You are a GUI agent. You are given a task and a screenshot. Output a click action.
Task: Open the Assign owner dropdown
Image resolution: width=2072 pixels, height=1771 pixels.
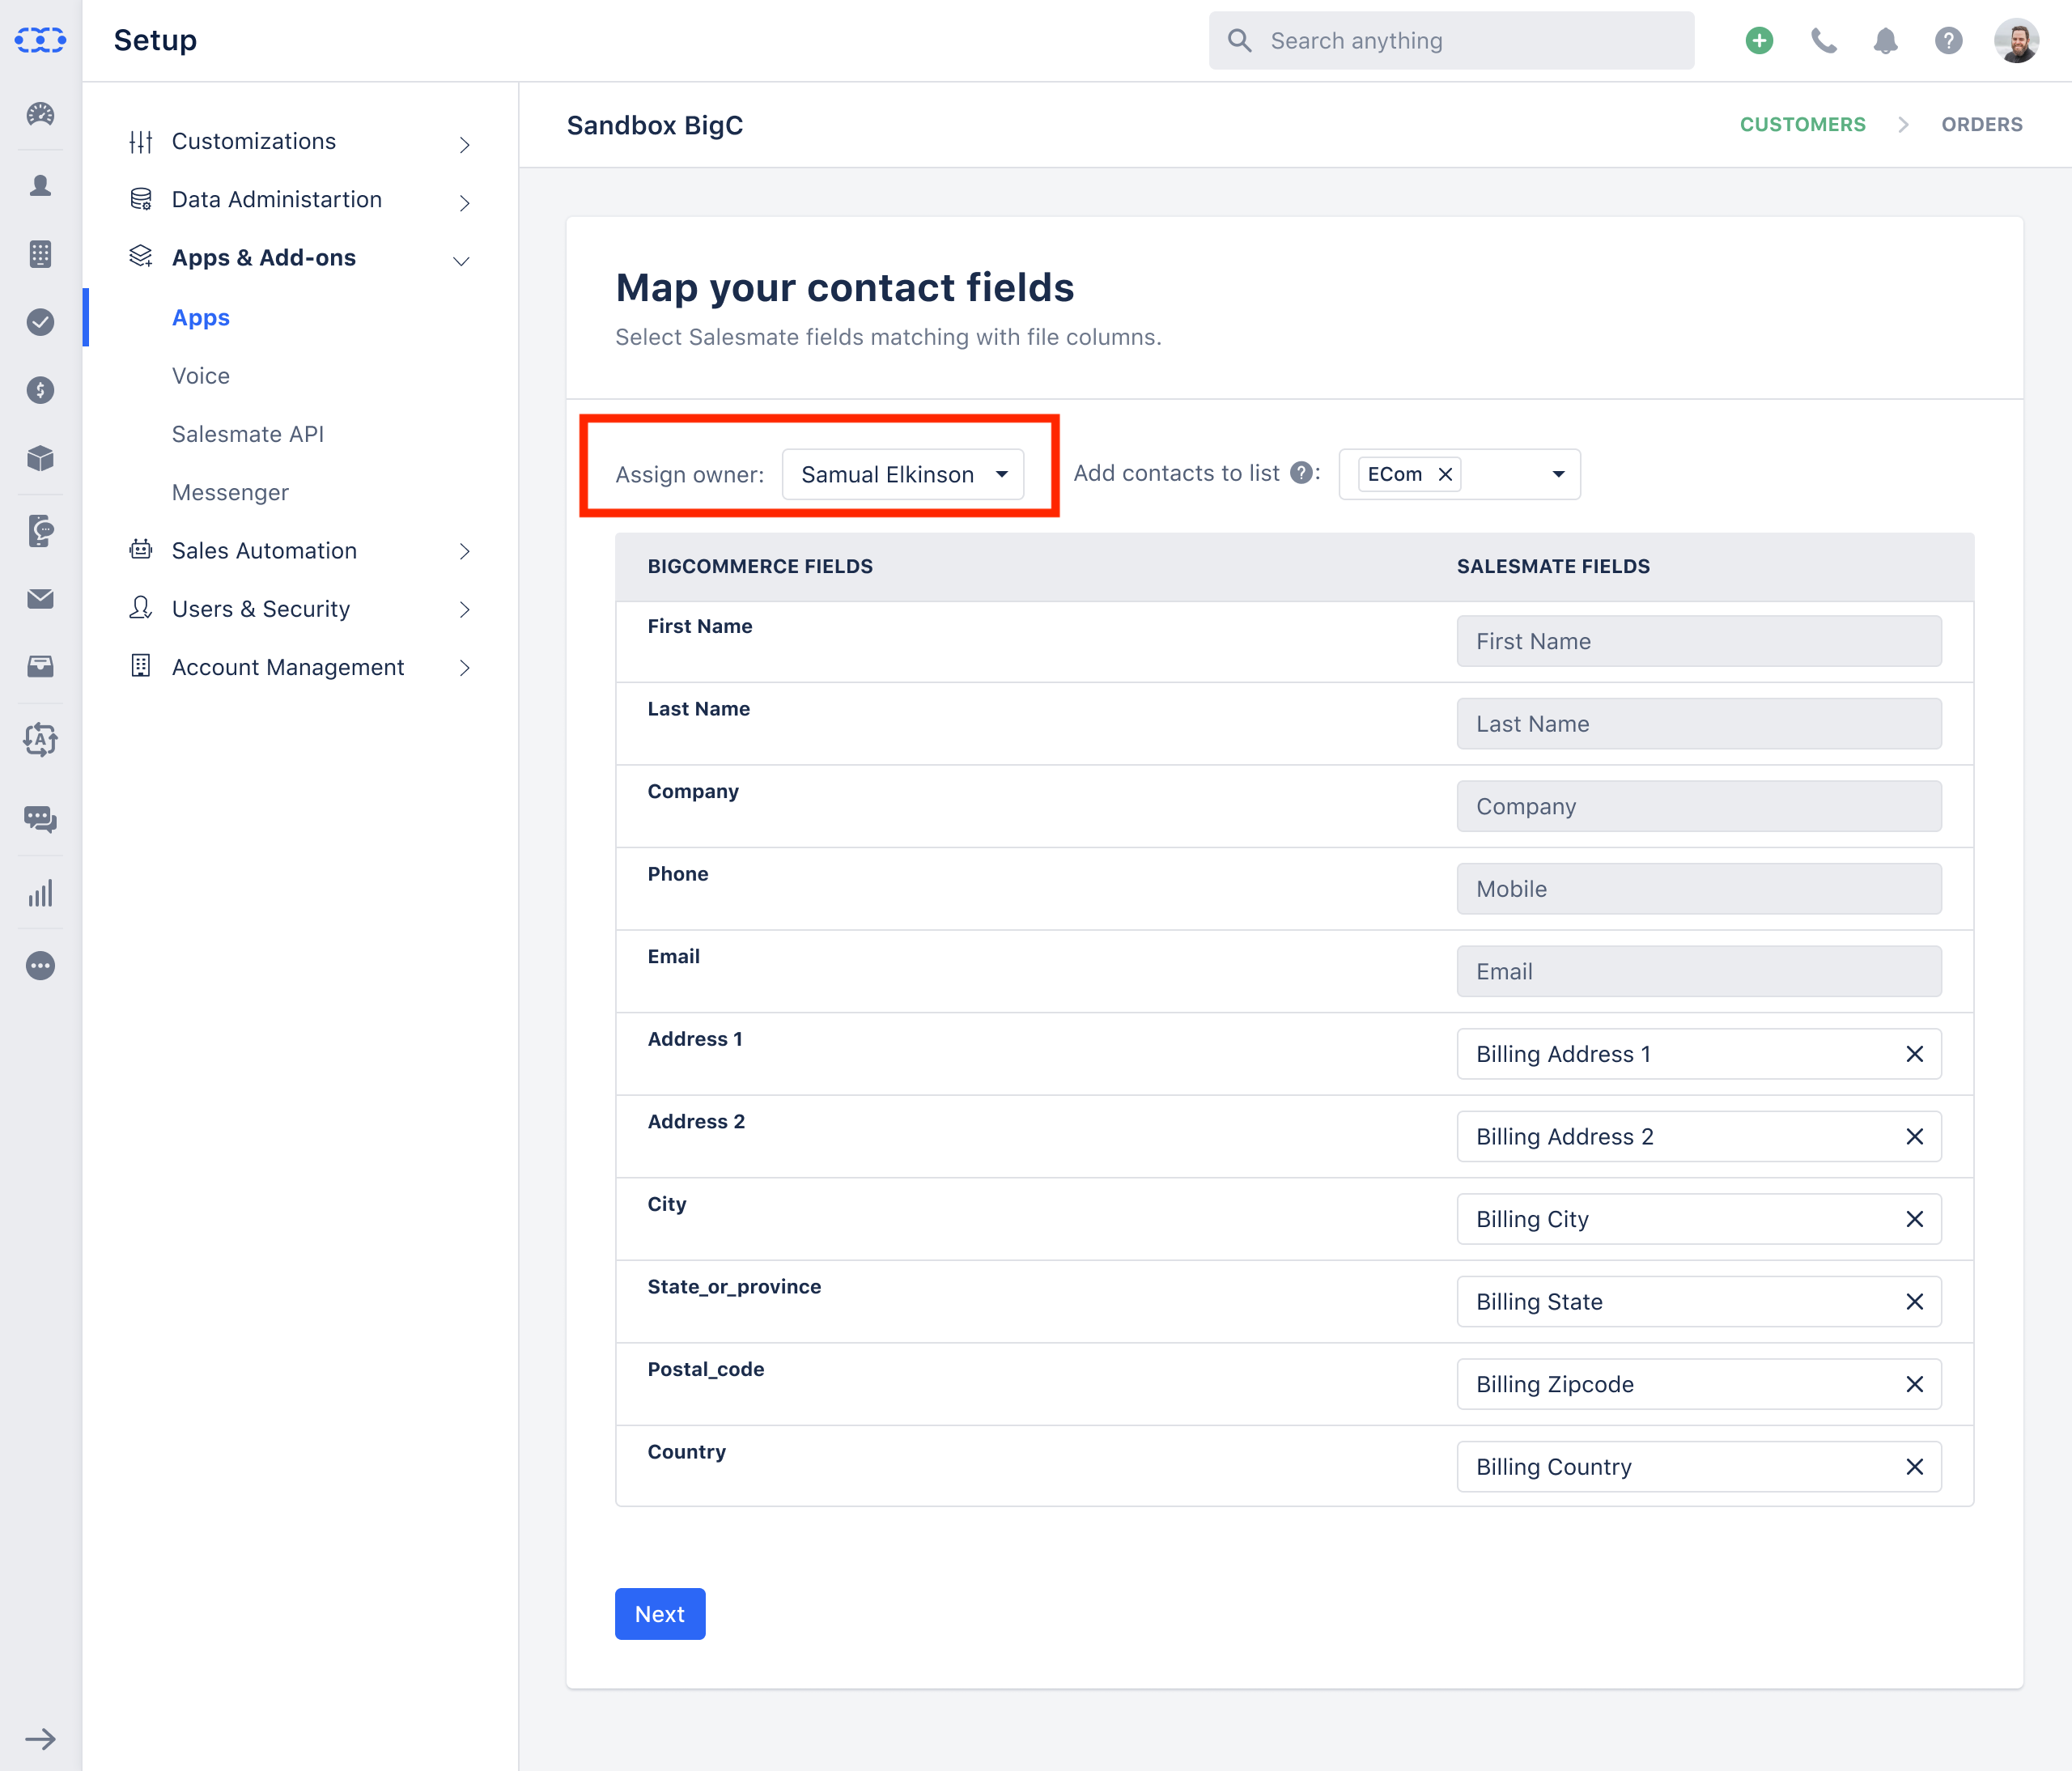tap(903, 474)
